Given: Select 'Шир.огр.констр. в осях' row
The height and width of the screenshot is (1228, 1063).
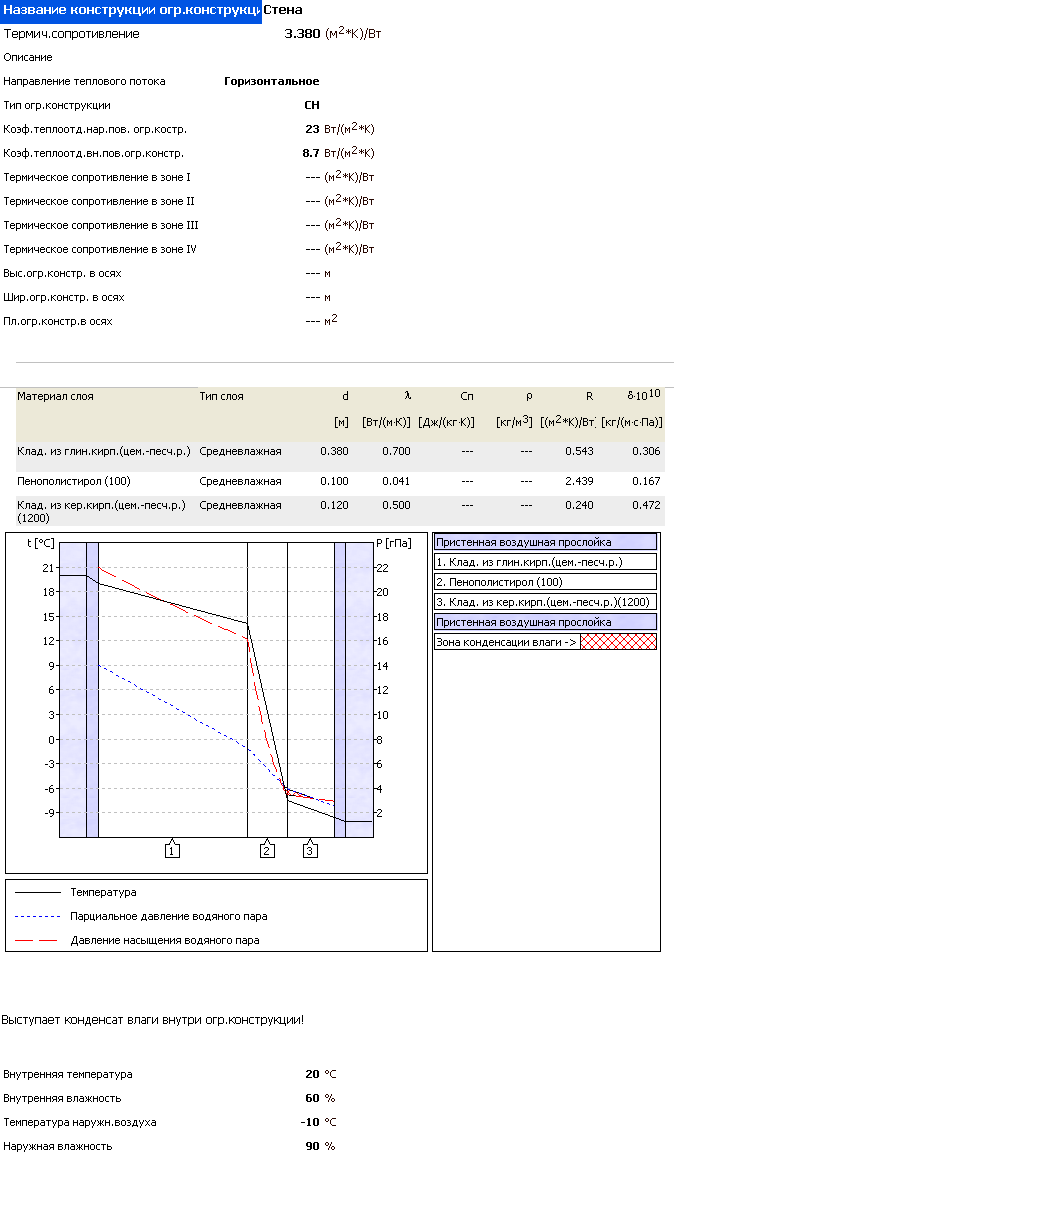Looking at the screenshot, I should 64,297.
